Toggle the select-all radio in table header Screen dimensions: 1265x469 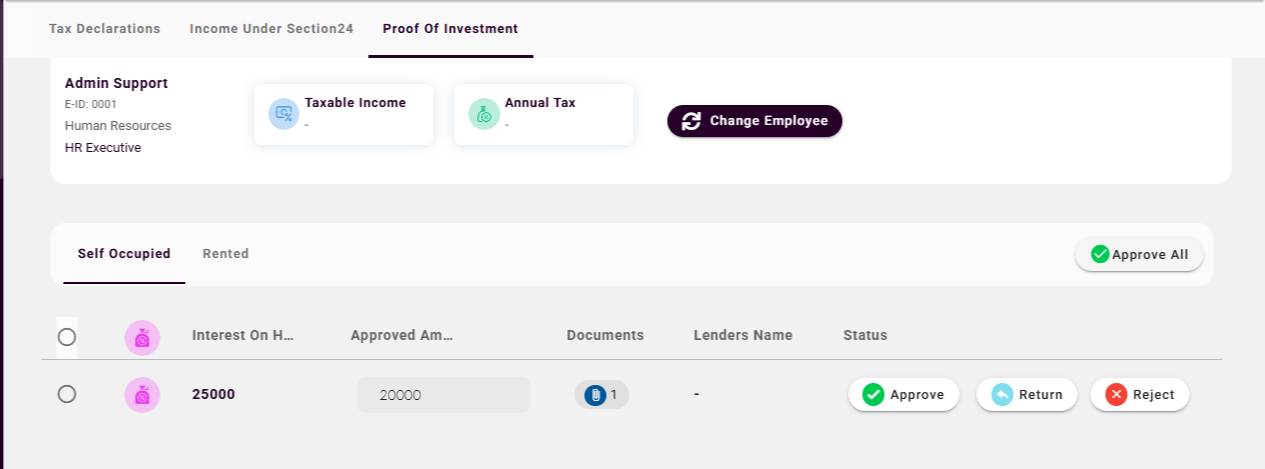67,337
